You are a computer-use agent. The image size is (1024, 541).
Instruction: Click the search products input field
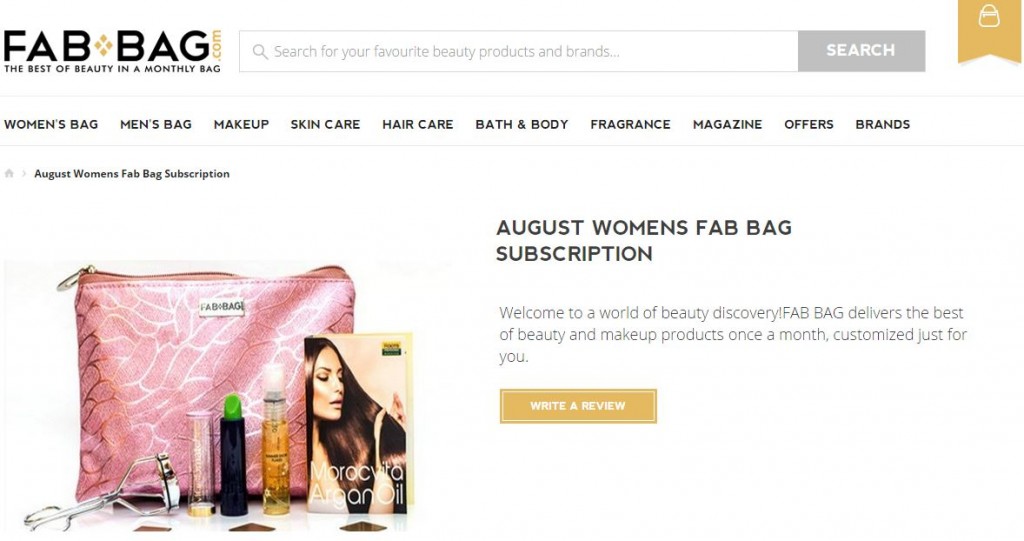(519, 51)
